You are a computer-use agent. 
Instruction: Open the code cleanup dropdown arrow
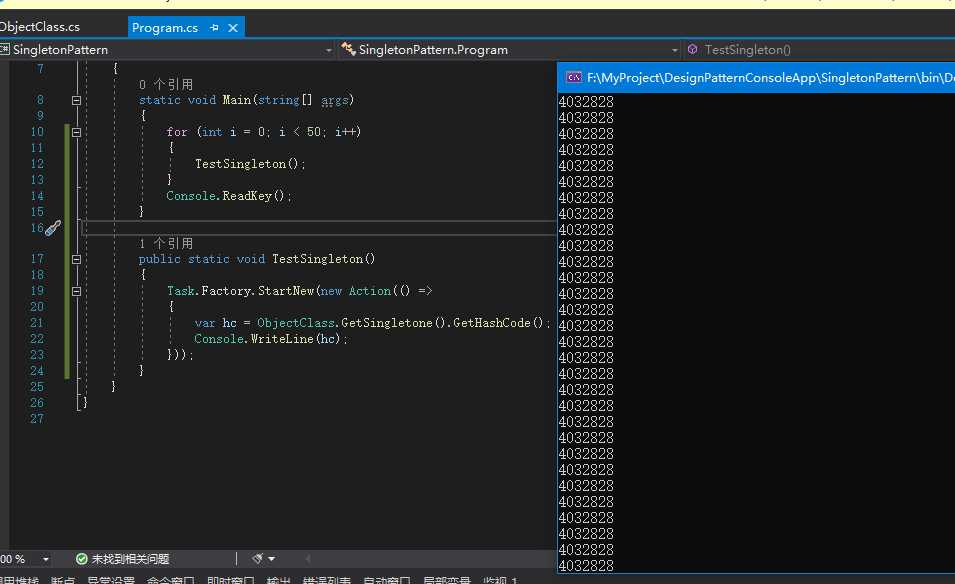click(272, 558)
